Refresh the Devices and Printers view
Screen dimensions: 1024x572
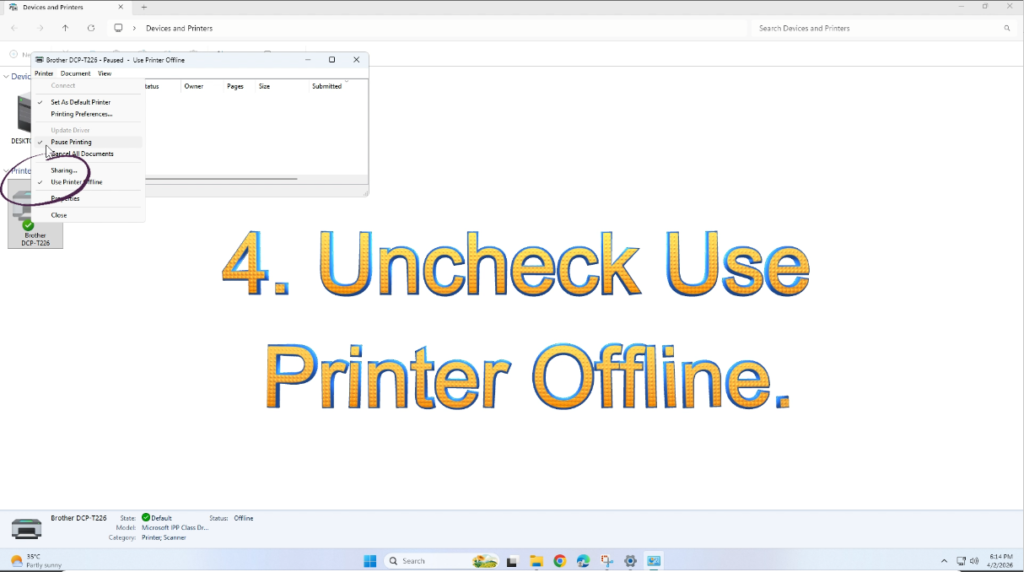(91, 28)
